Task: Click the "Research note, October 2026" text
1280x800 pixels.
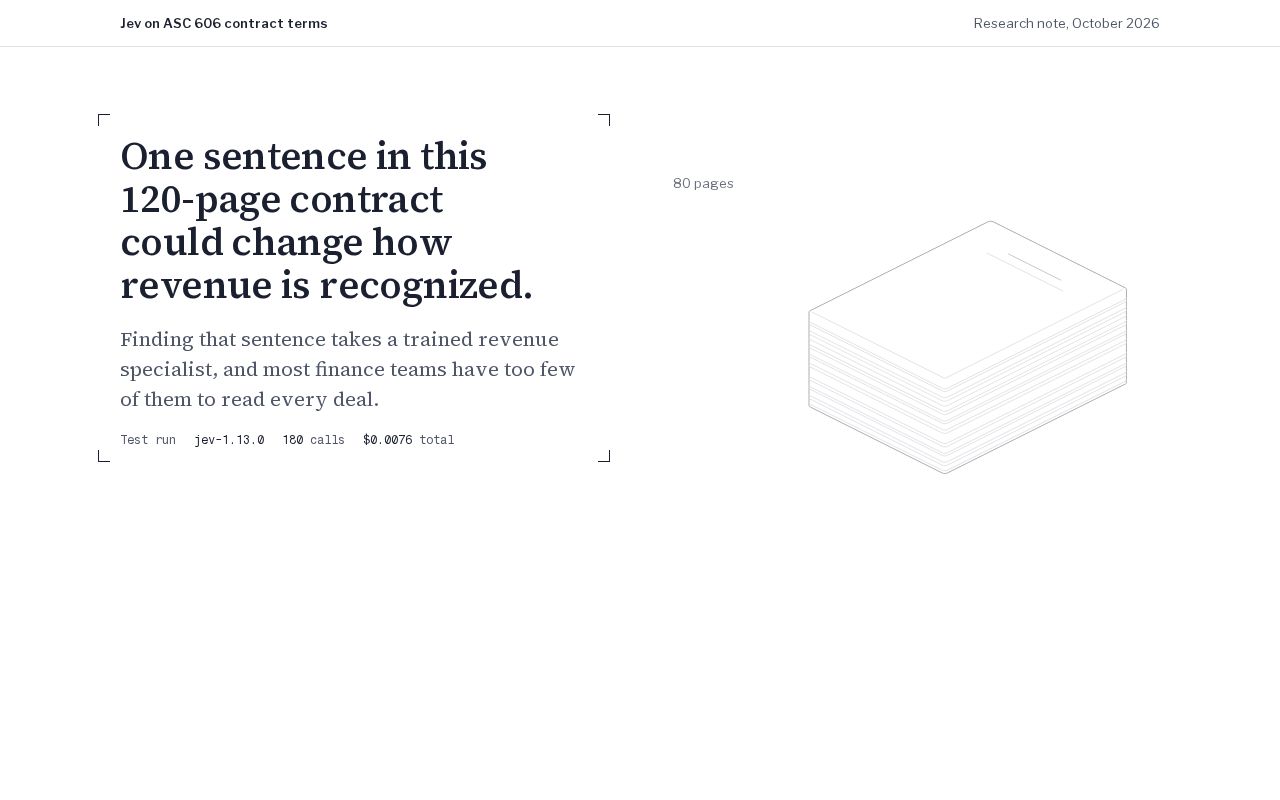Action: 1066,23
